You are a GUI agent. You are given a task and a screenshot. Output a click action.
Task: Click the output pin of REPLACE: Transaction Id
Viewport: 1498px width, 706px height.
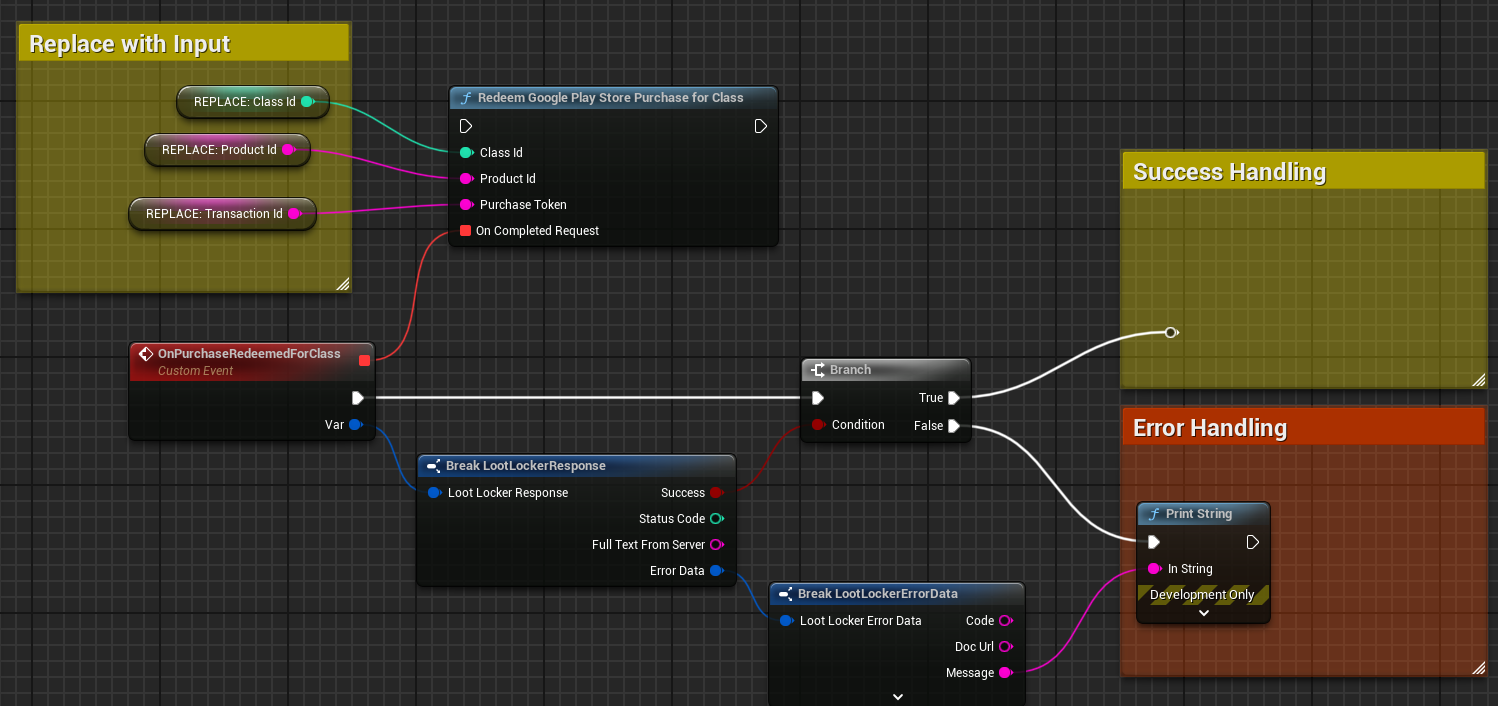coord(294,213)
